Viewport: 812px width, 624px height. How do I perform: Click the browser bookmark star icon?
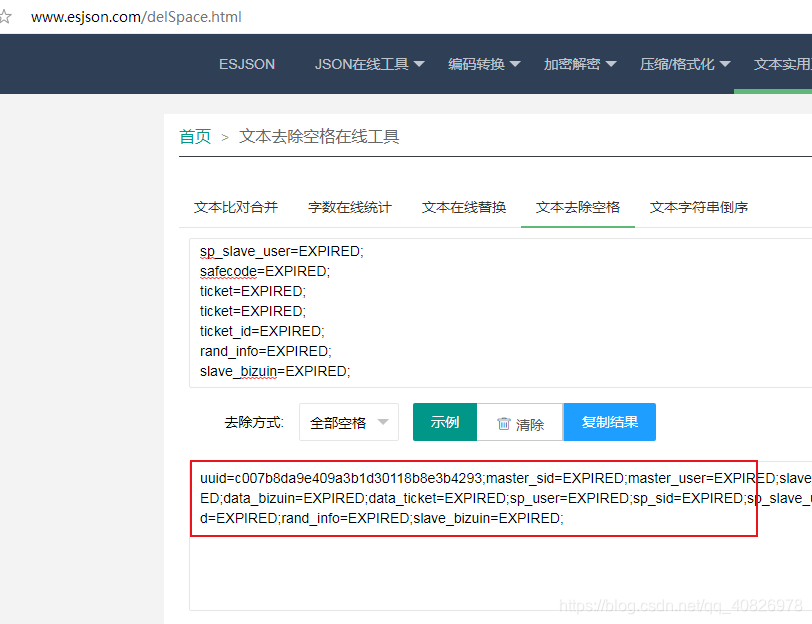click(7, 16)
